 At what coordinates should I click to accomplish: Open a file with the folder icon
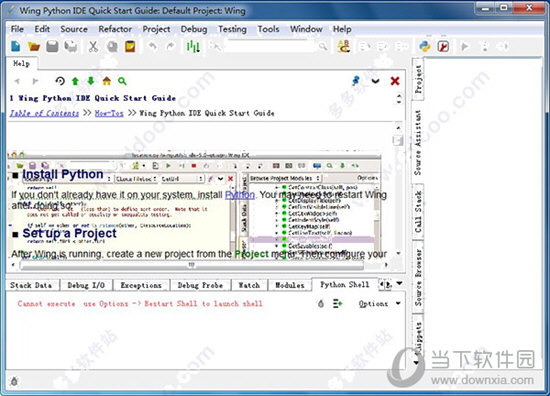(34, 46)
